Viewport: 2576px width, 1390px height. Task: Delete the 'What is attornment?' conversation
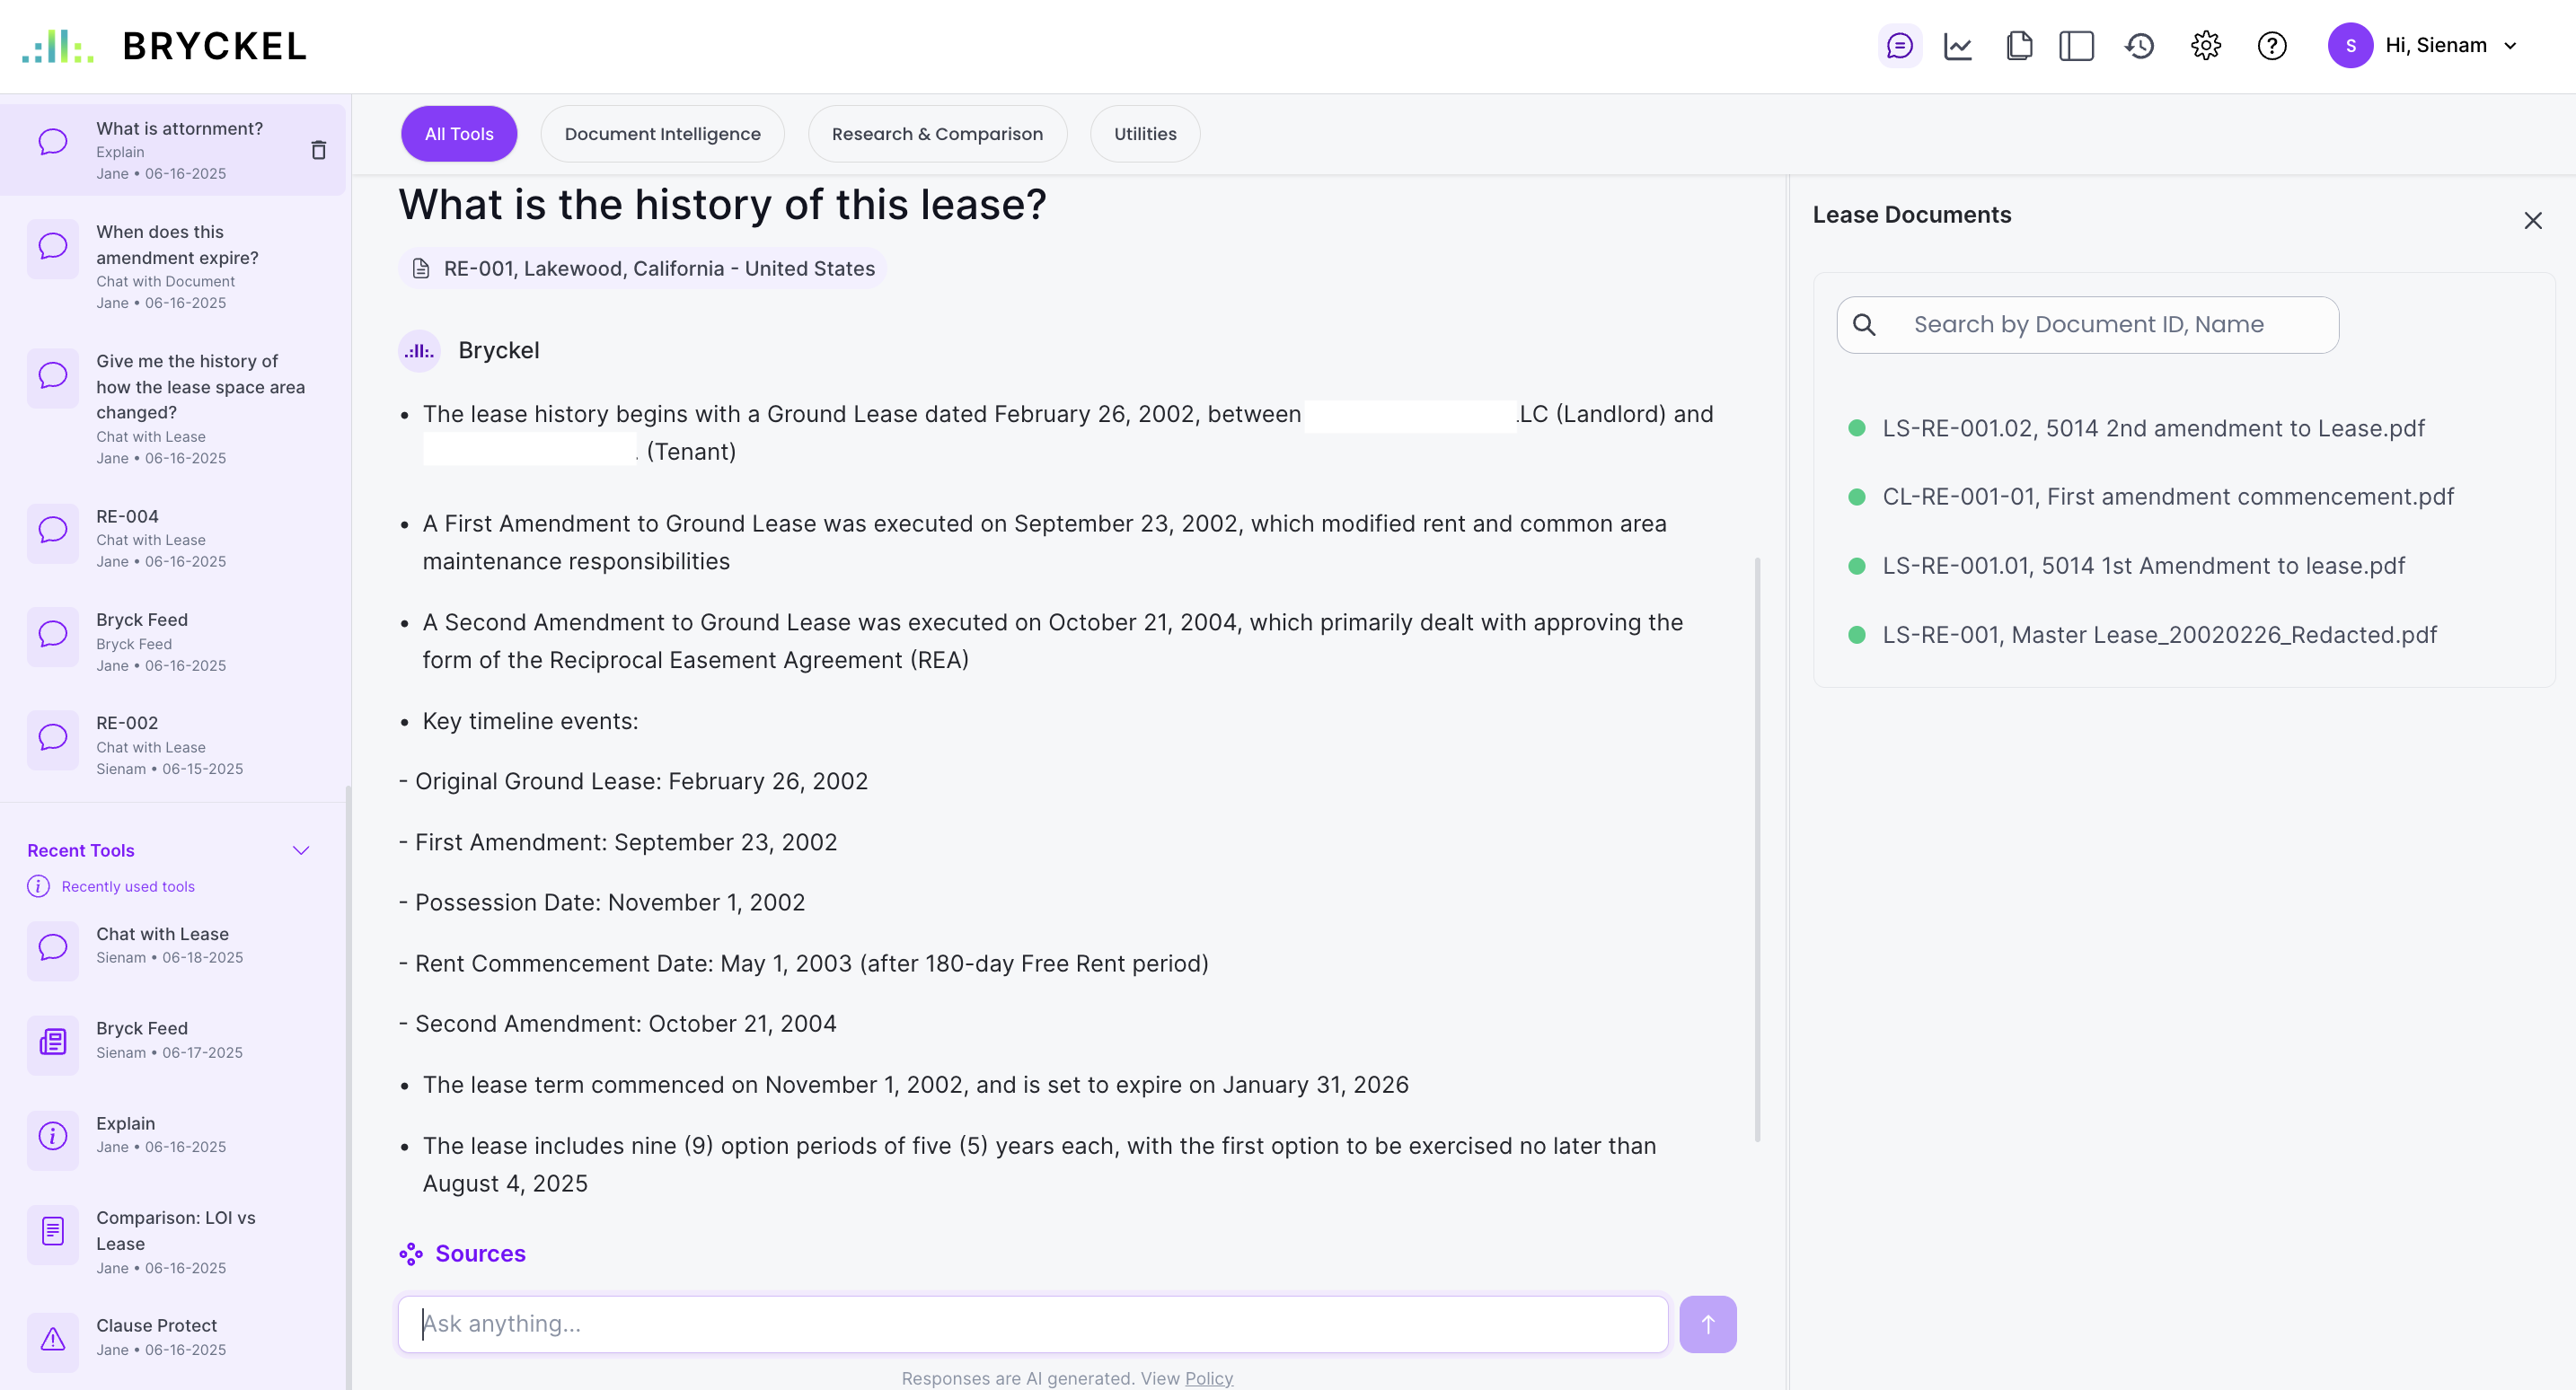point(318,150)
